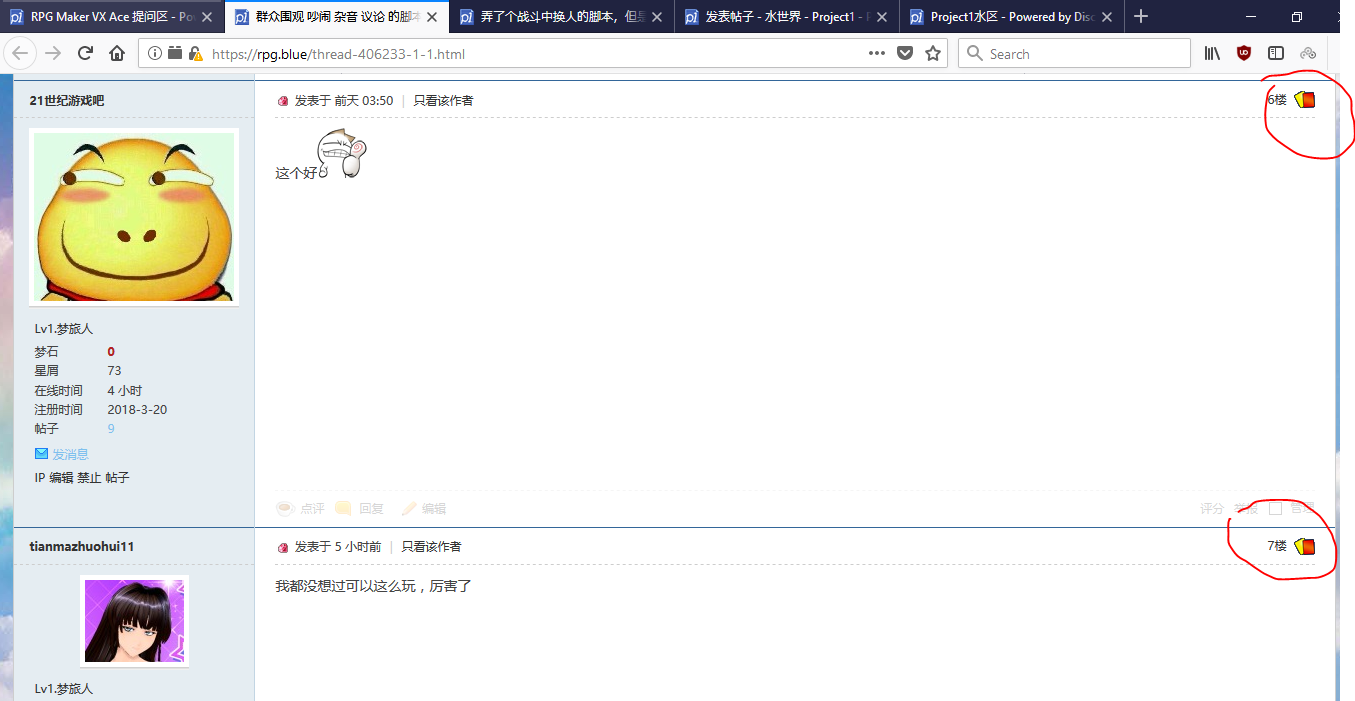Switch to the Project1水区 tab
Viewport: 1355px width, 701px height.
click(1012, 17)
